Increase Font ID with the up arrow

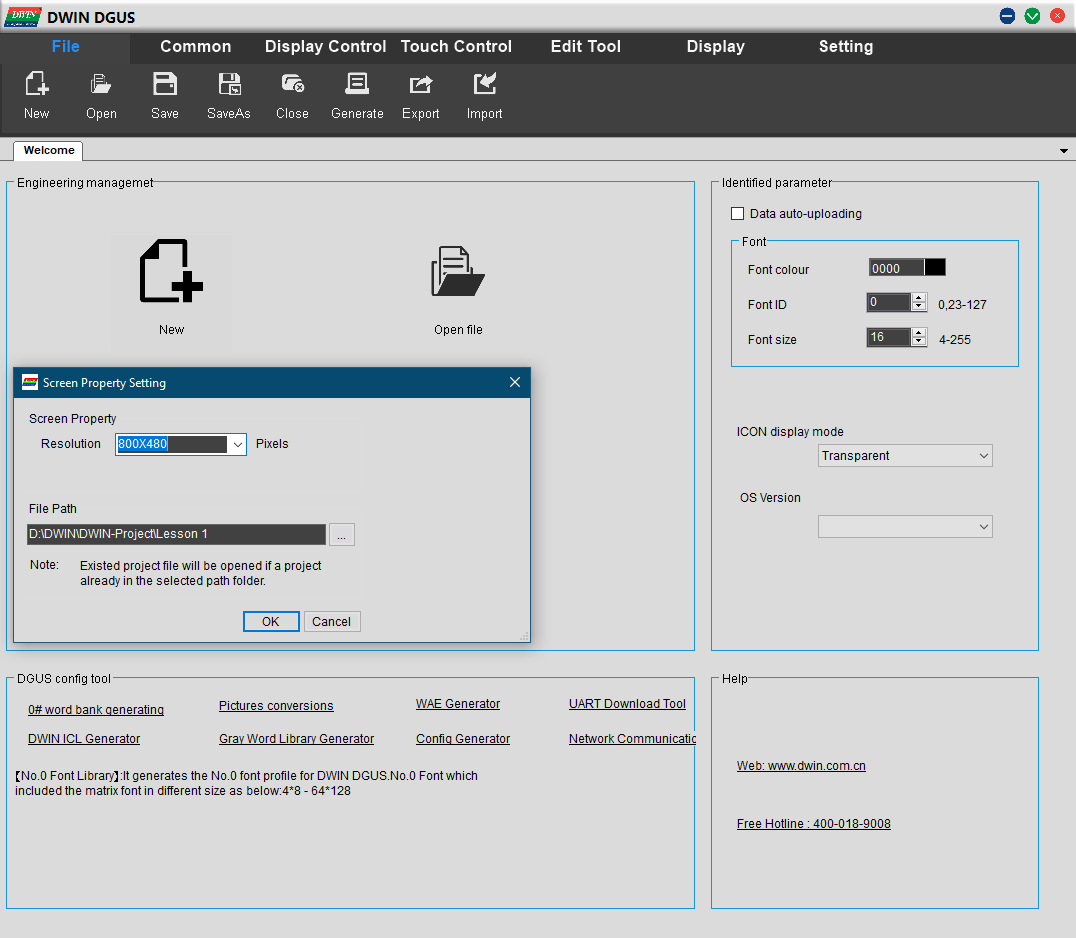tap(919, 298)
